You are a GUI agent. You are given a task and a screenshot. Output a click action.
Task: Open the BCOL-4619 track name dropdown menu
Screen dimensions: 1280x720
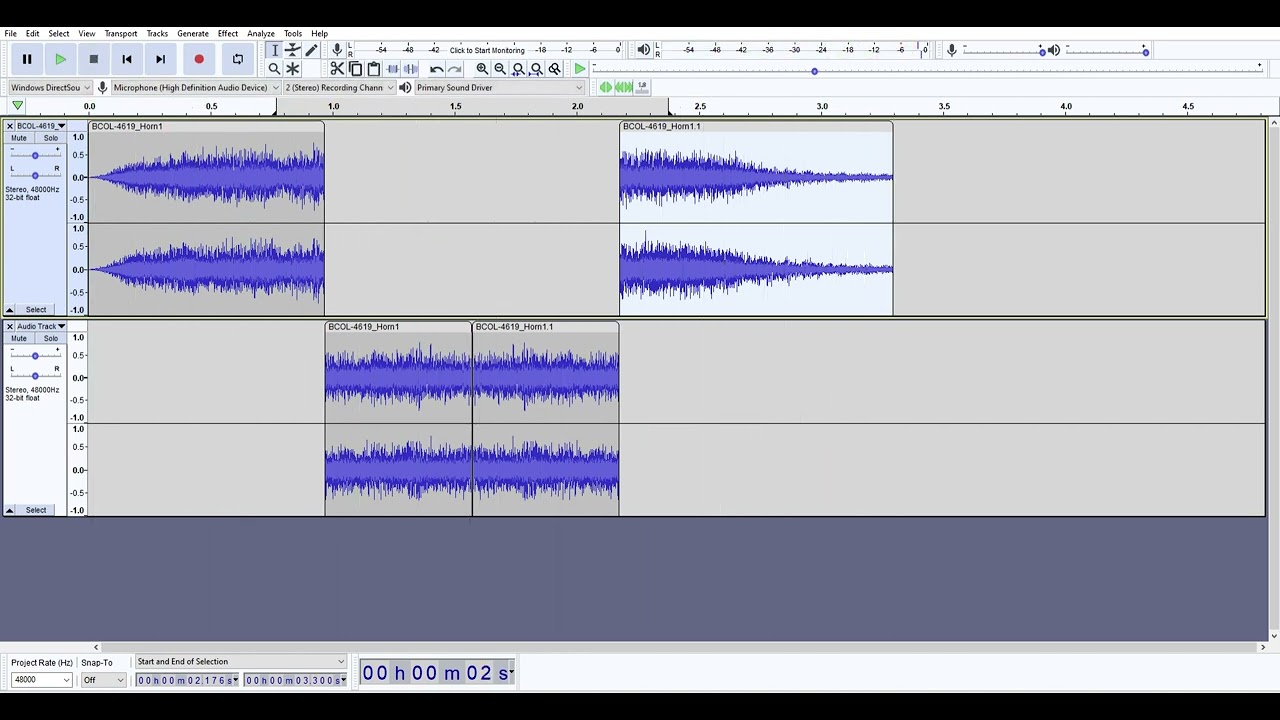(41, 126)
